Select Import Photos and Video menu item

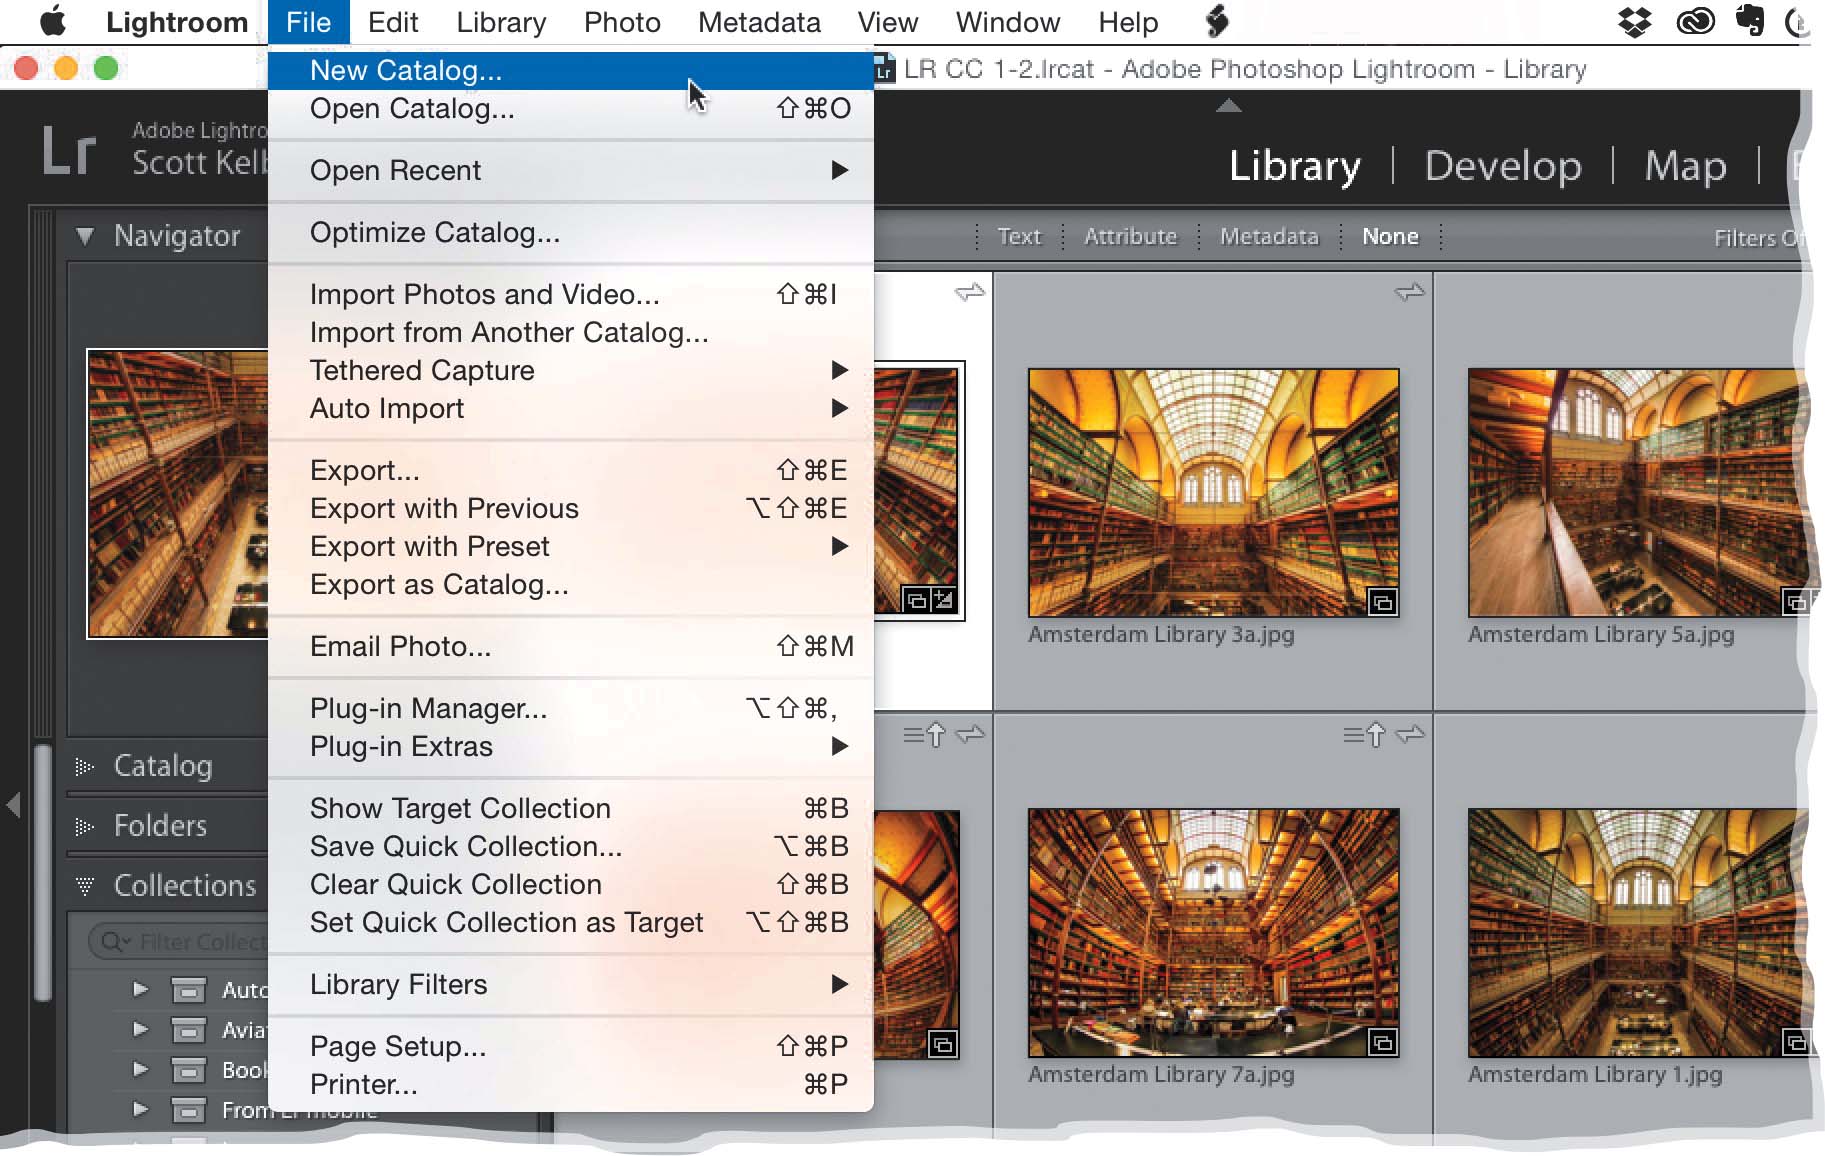coord(484,294)
